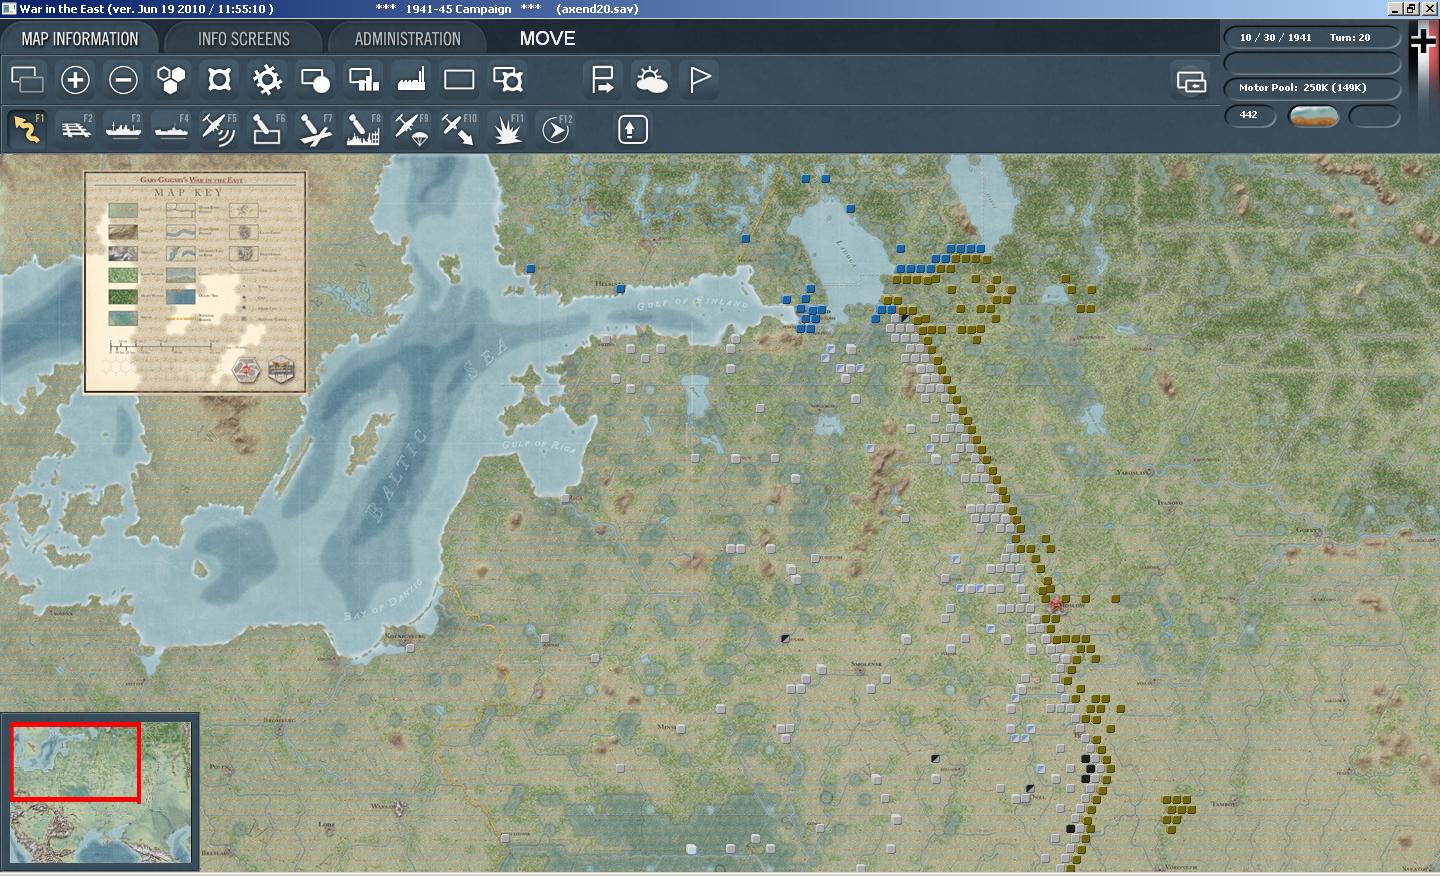1440x876 pixels.
Task: Click the date and turn display
Action: coord(1311,37)
